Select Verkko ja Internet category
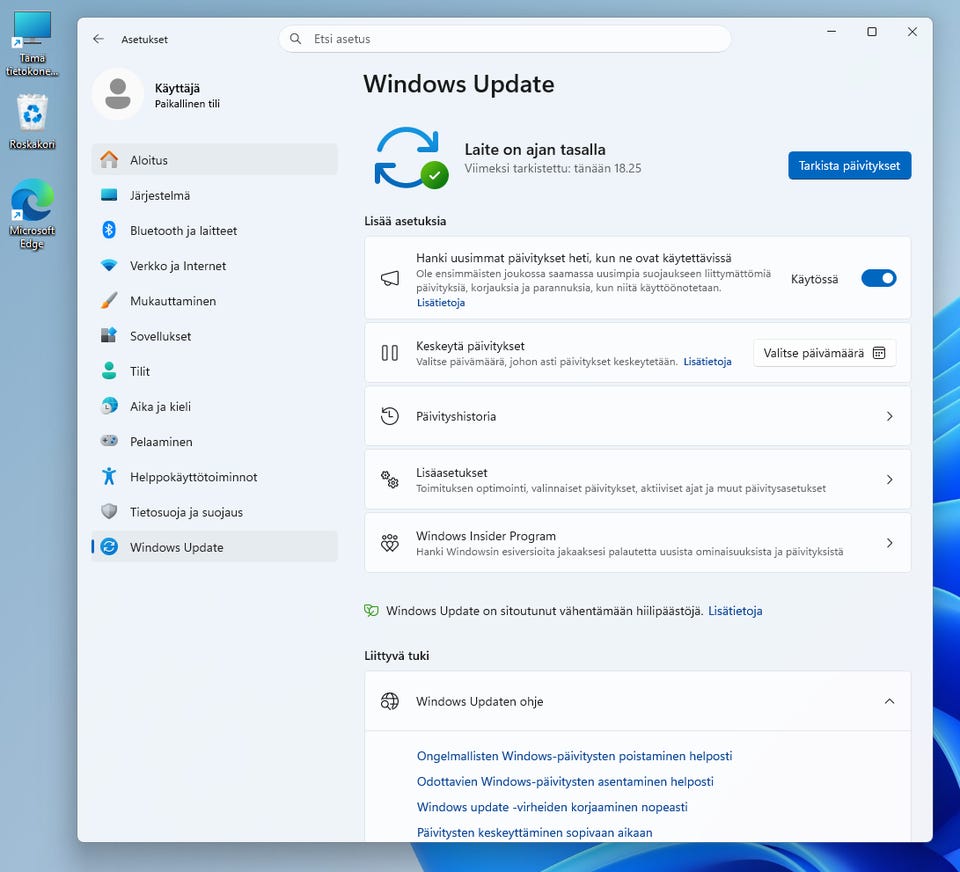 click(x=214, y=265)
